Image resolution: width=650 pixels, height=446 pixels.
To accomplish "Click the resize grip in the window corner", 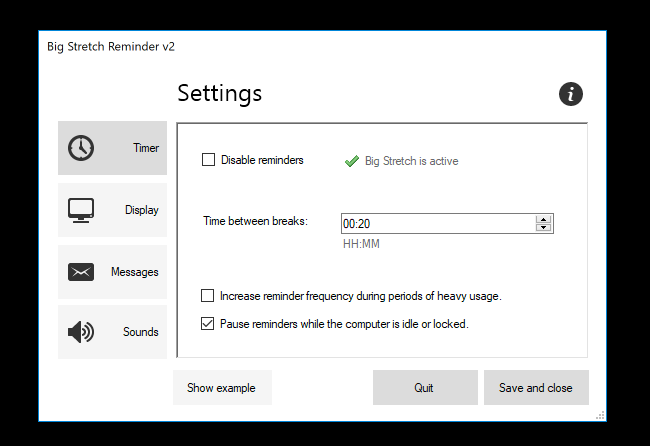I will tap(600, 415).
